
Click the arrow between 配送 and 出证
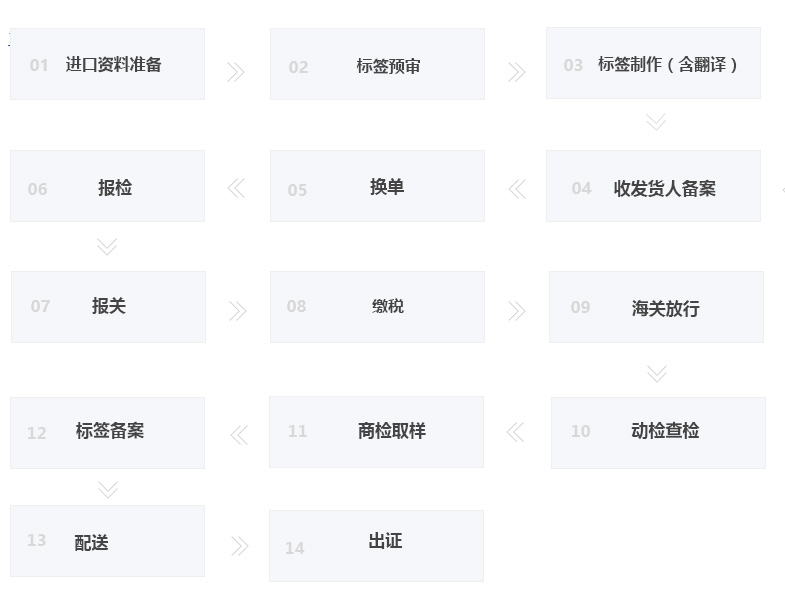(239, 546)
